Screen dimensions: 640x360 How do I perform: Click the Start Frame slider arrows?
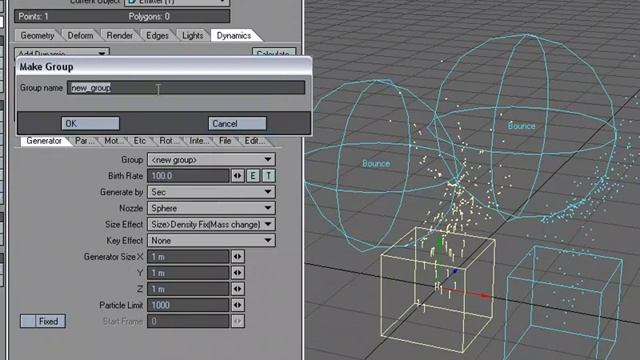tap(238, 321)
